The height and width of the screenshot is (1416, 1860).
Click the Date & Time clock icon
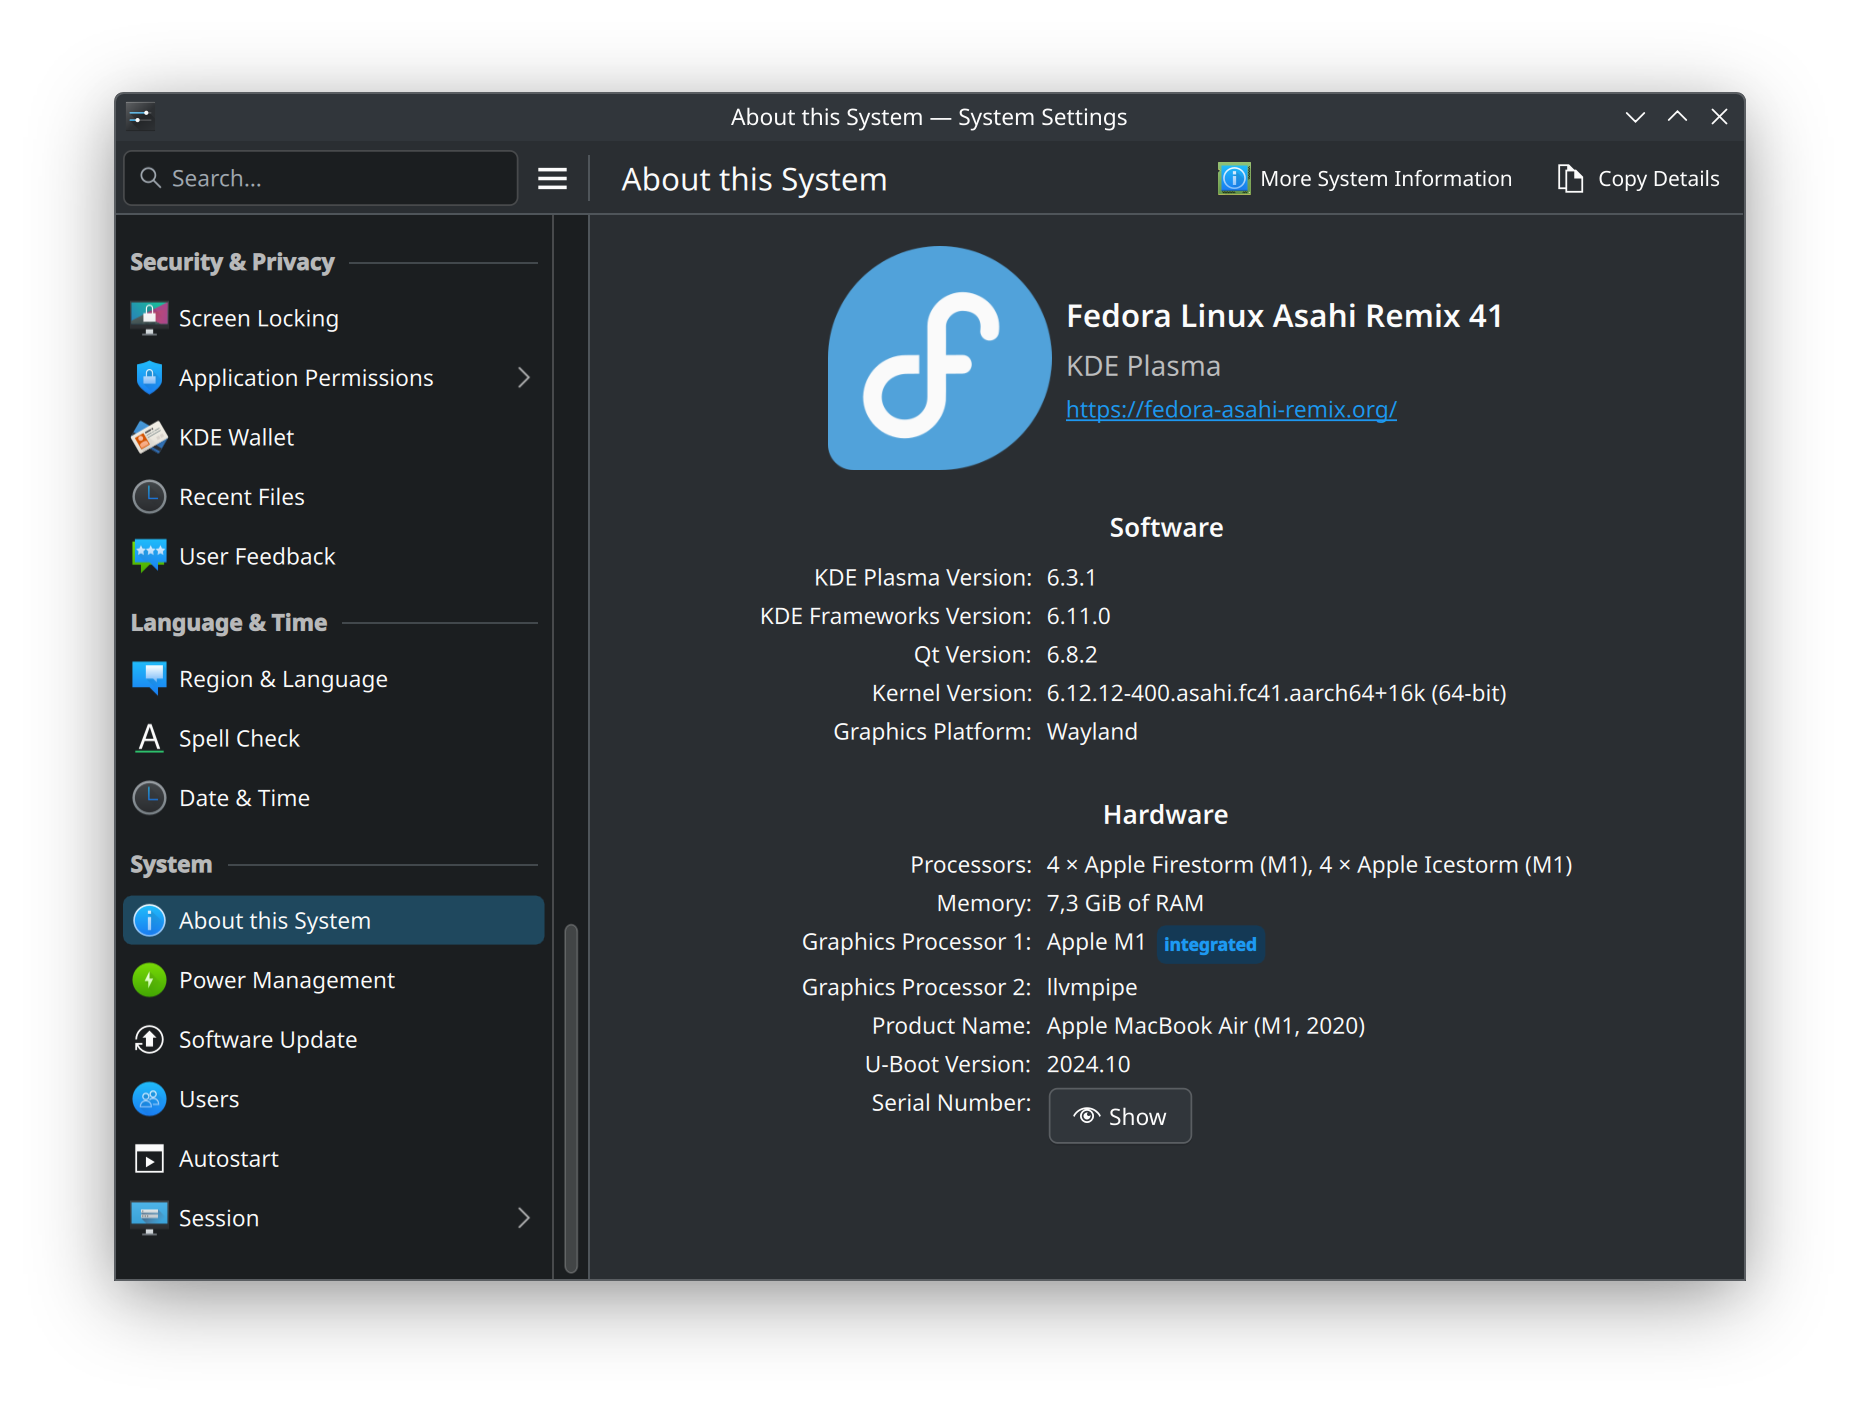pos(150,798)
